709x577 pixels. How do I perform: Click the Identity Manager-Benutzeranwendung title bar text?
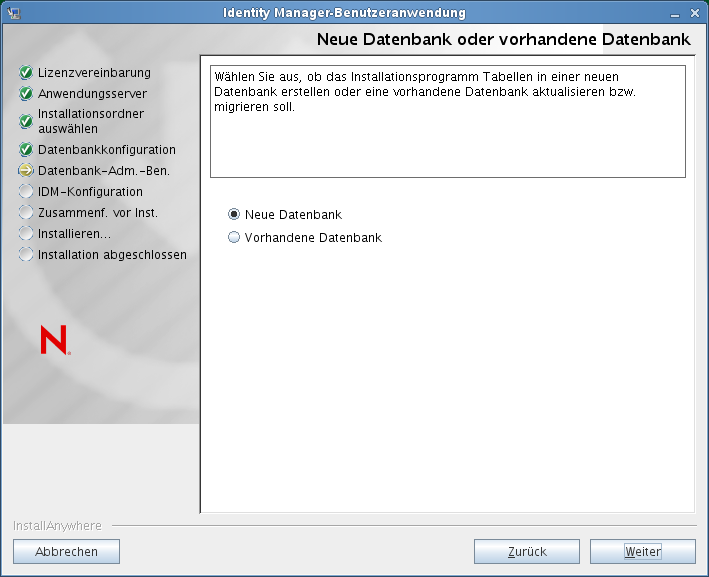344,13
